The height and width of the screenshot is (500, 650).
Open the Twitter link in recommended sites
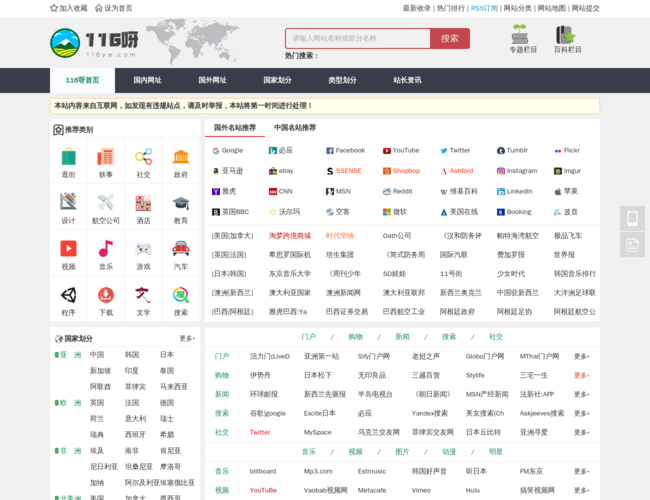pyautogui.click(x=455, y=150)
